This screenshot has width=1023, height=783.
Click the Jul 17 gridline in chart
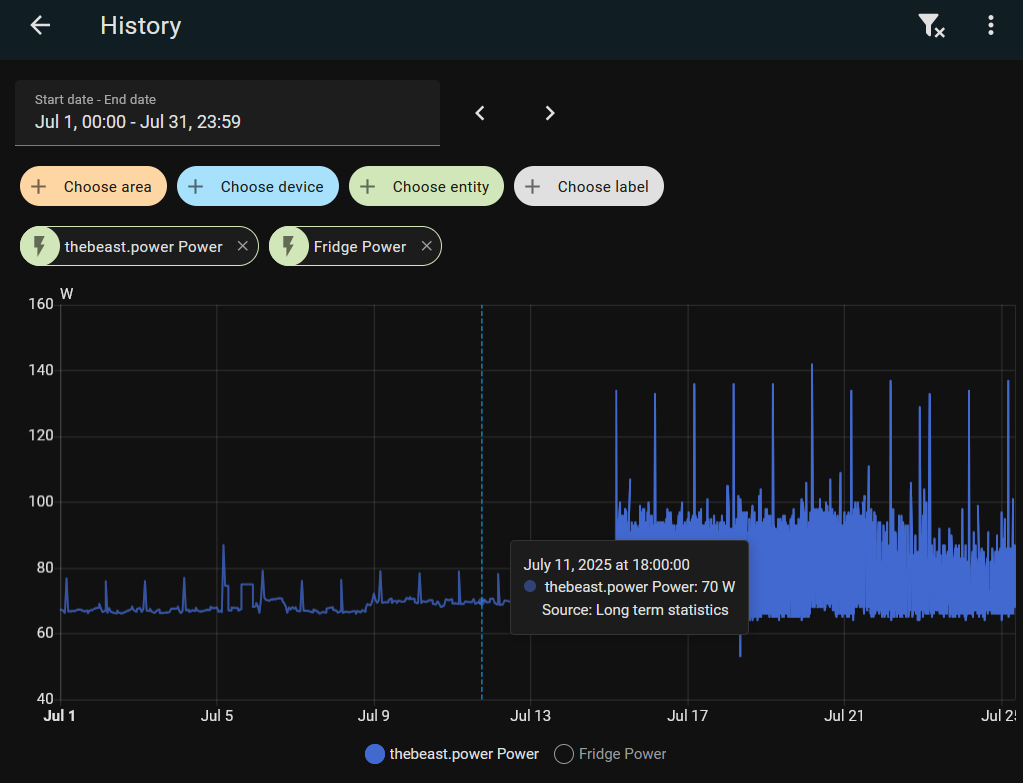pyautogui.click(x=688, y=502)
